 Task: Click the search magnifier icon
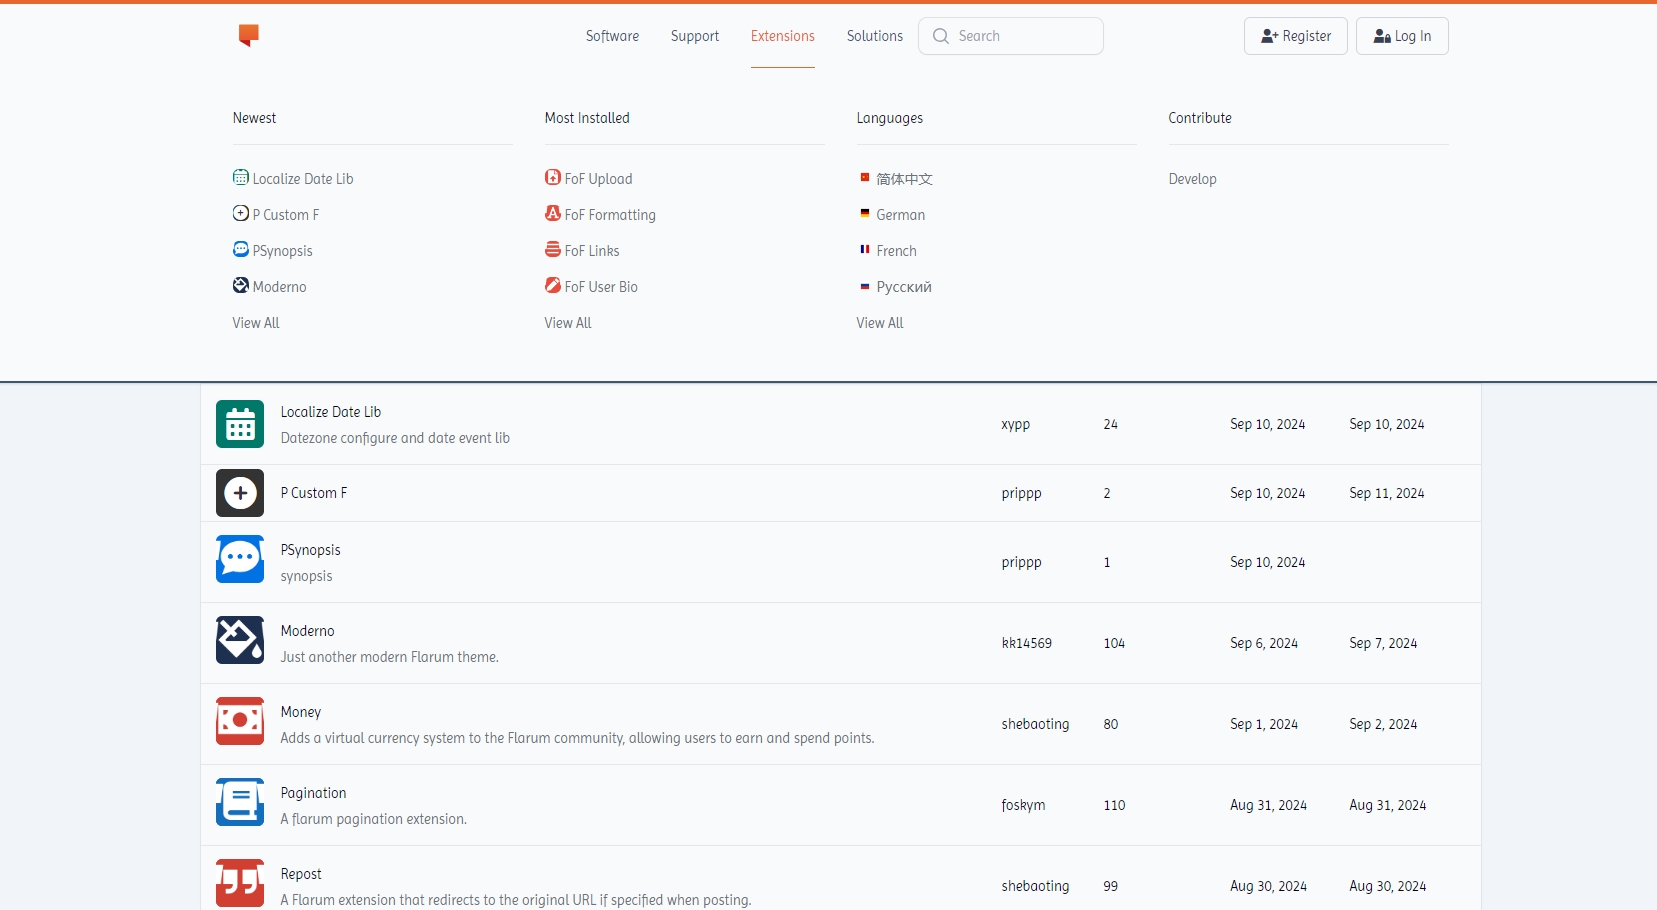(x=941, y=36)
